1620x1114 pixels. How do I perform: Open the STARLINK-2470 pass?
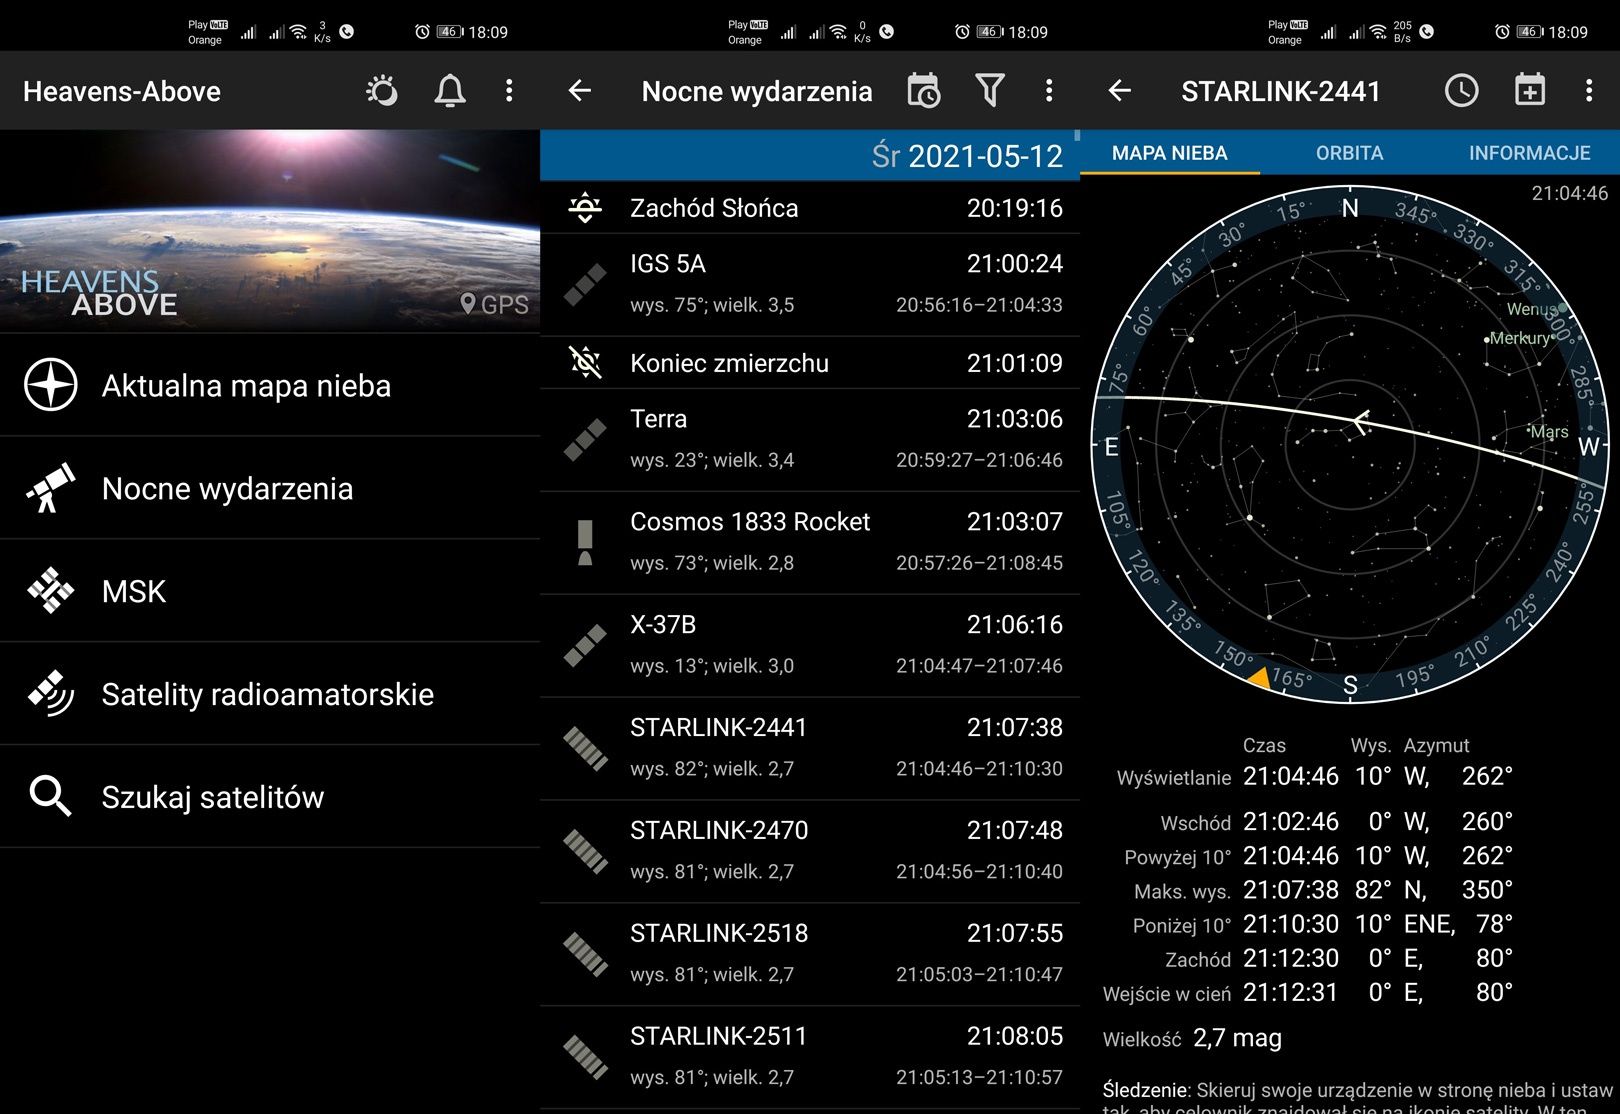[x=810, y=851]
